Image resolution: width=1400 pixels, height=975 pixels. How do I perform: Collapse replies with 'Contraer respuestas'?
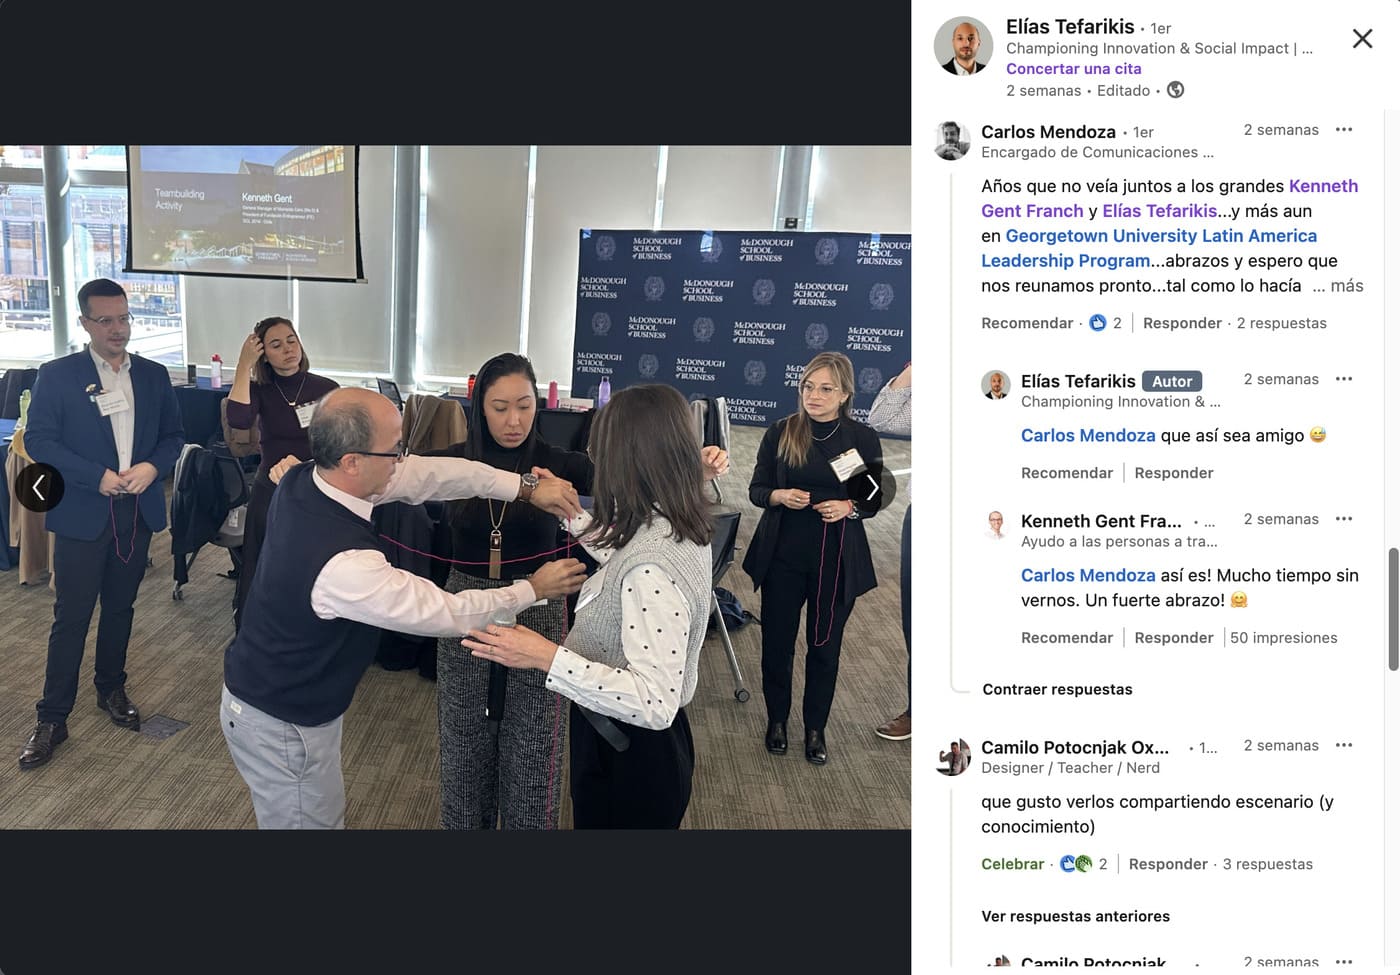click(1057, 689)
